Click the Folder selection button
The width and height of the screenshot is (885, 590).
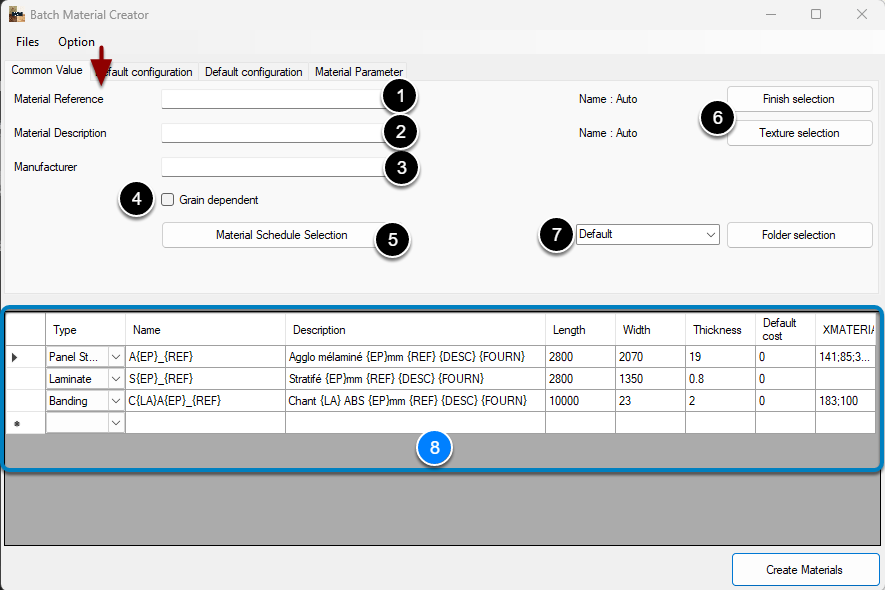point(799,235)
